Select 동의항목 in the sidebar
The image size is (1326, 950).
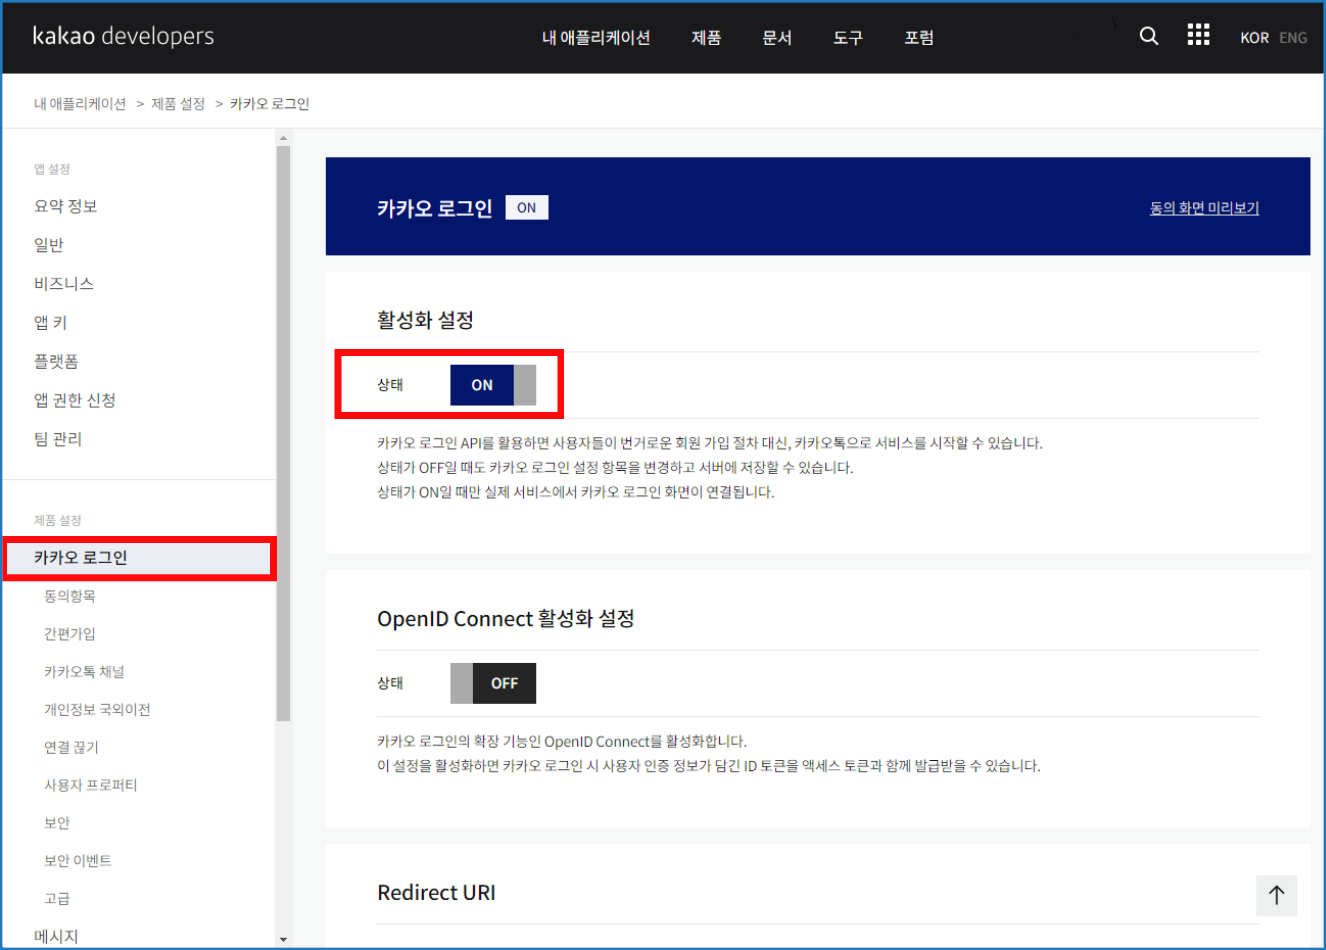tap(70, 596)
